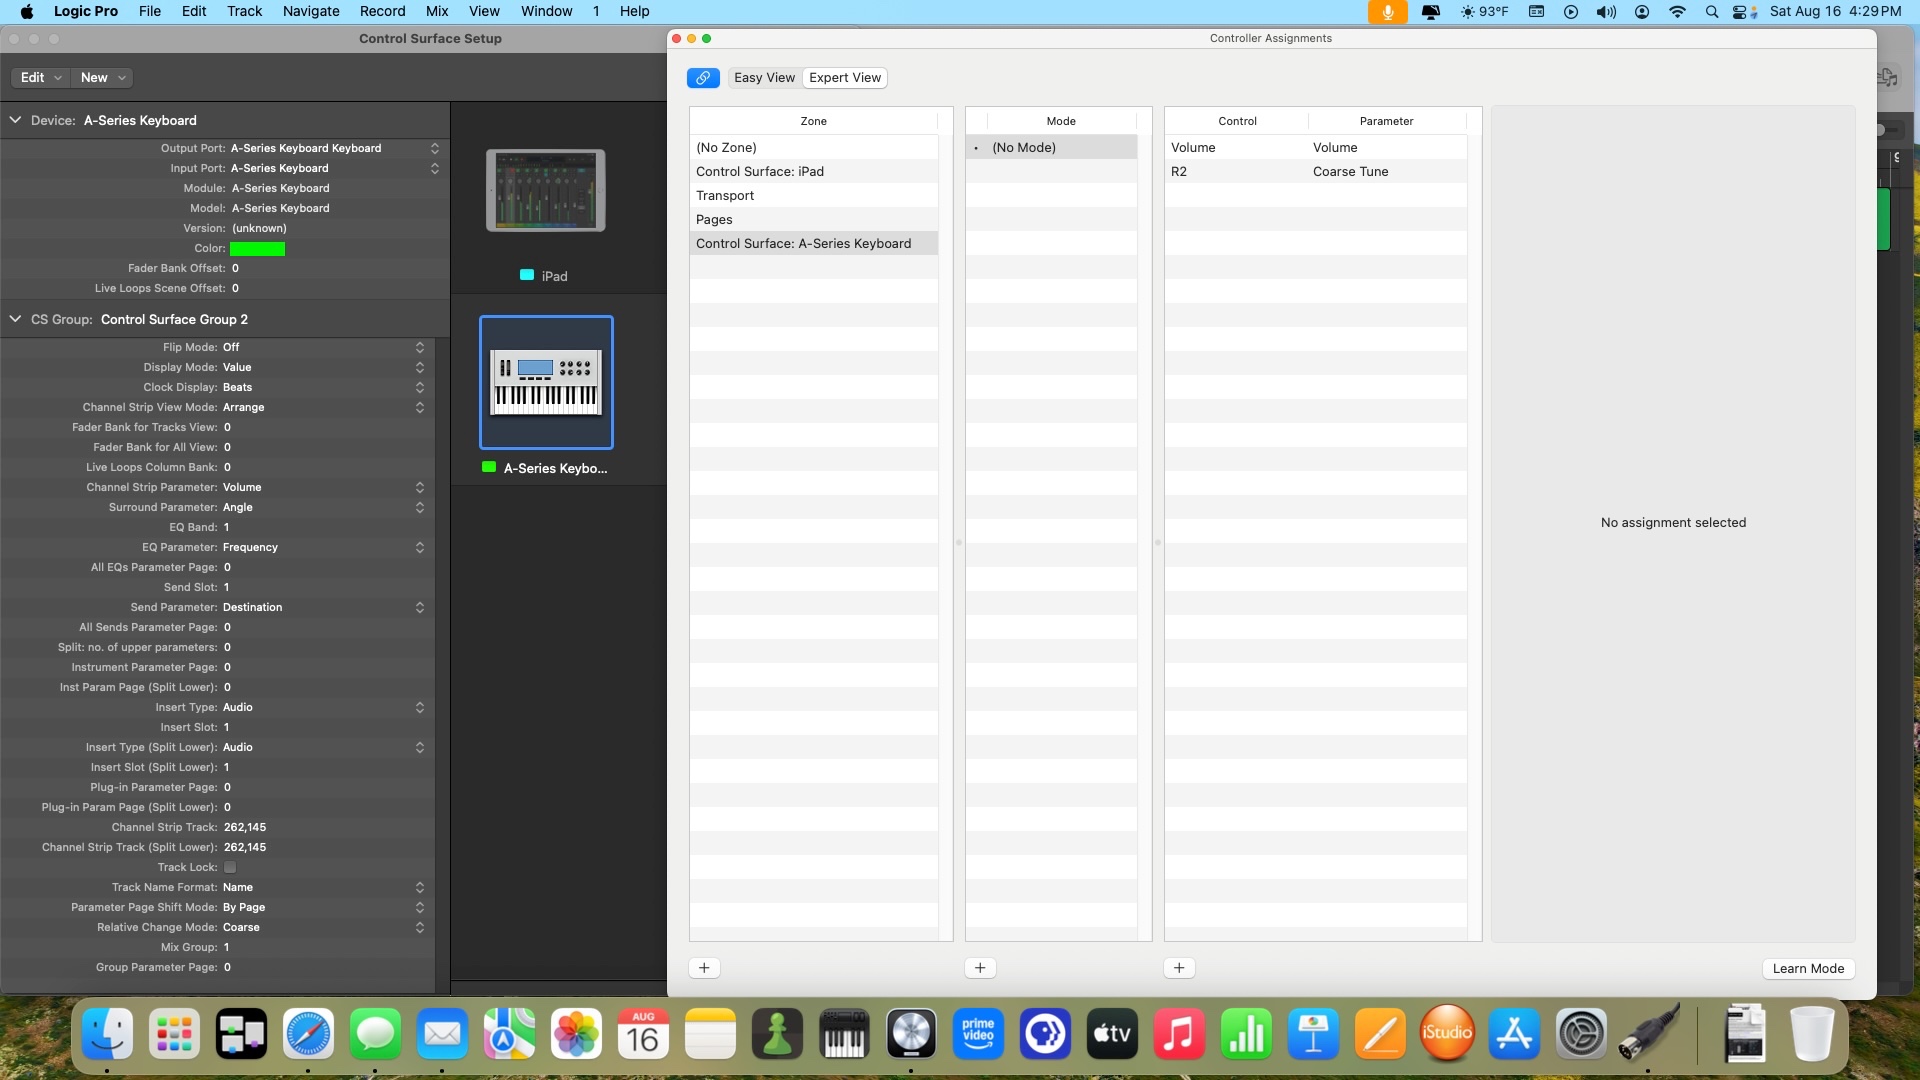Image resolution: width=1920 pixels, height=1080 pixels.
Task: Click the blue link icon button
Action: point(703,78)
